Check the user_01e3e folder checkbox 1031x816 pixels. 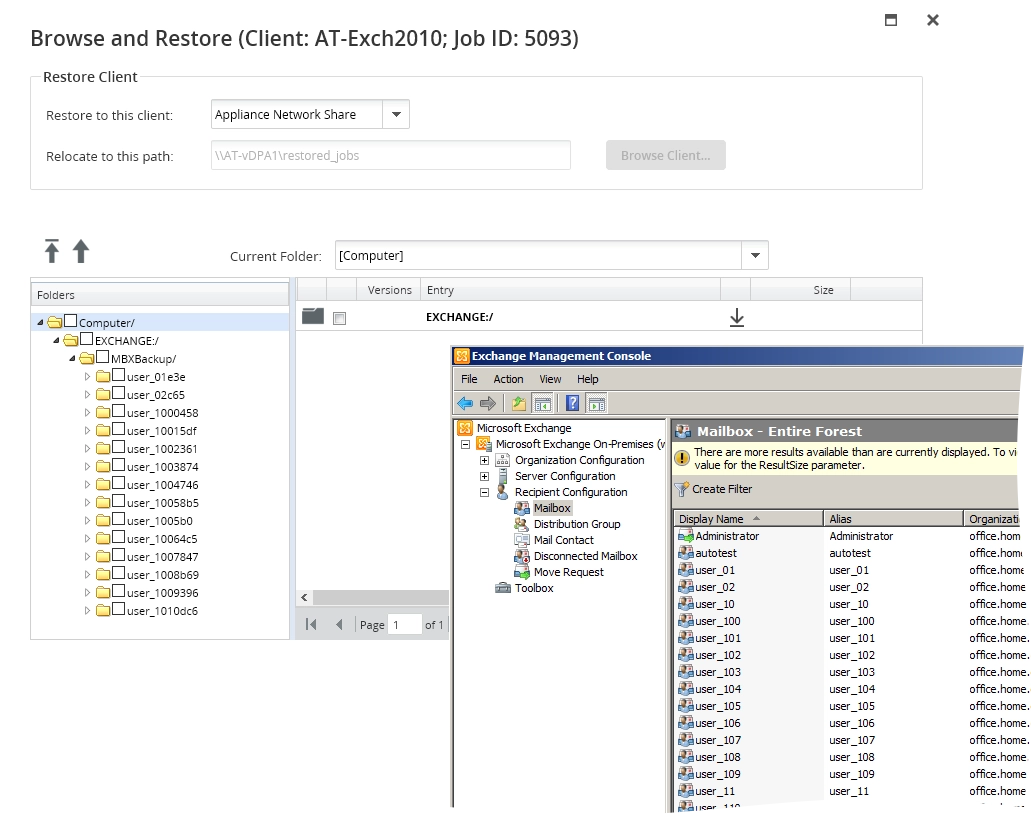118,375
